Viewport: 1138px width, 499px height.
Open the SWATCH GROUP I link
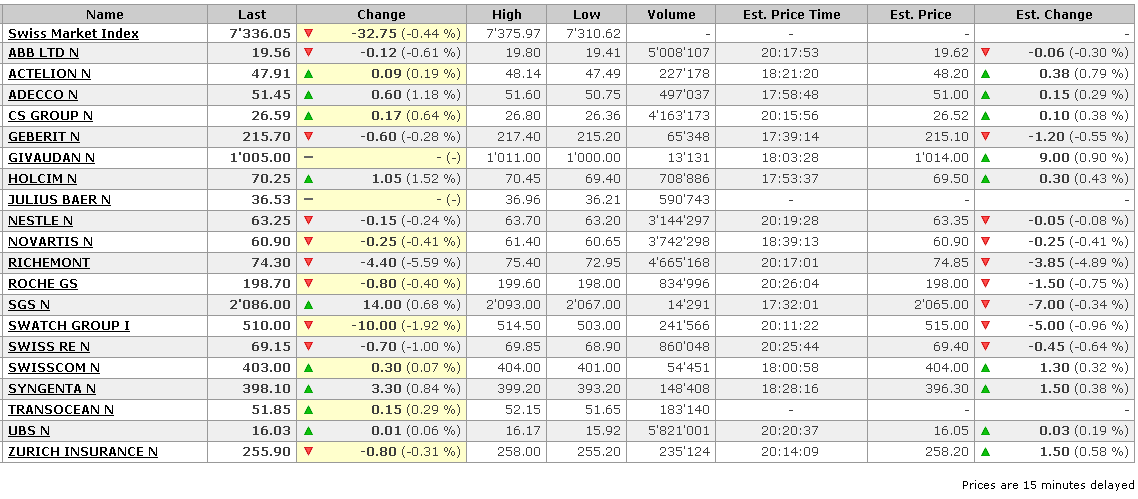69,326
